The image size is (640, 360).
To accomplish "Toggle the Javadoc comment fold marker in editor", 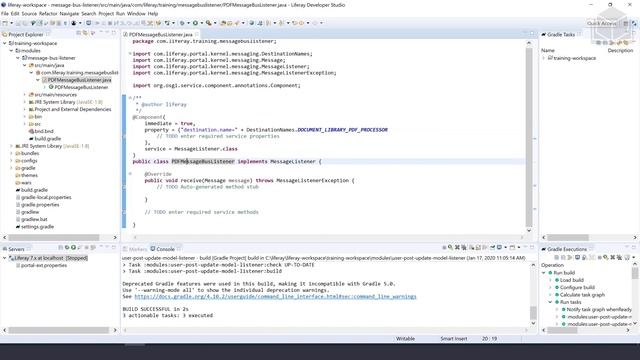I will (130, 98).
